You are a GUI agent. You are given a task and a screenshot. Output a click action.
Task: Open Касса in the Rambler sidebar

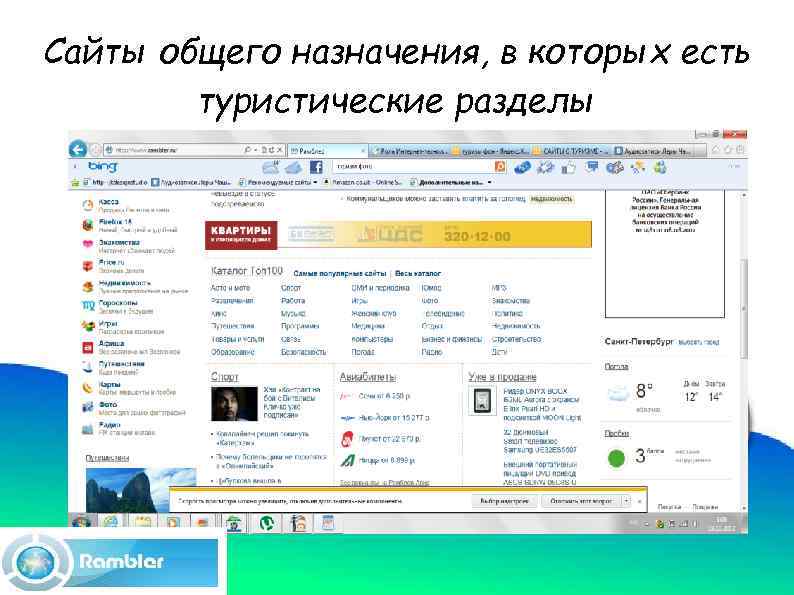point(108,202)
